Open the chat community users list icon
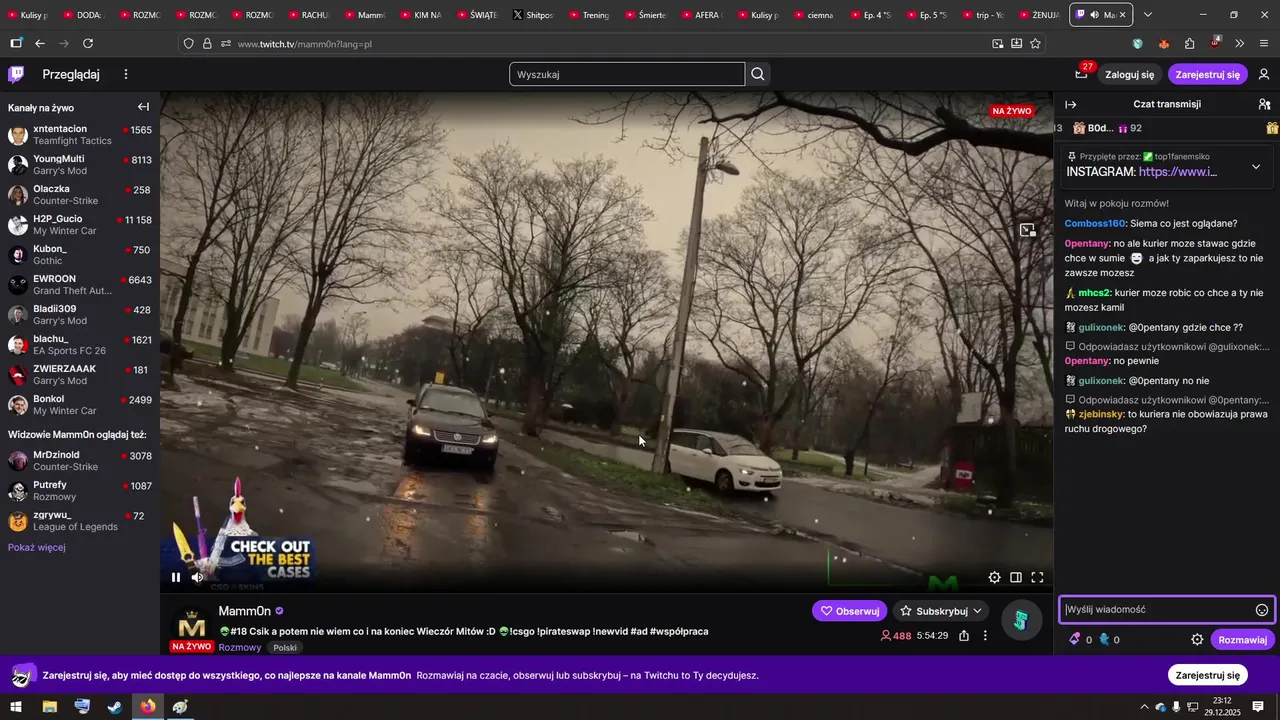 [1264, 104]
